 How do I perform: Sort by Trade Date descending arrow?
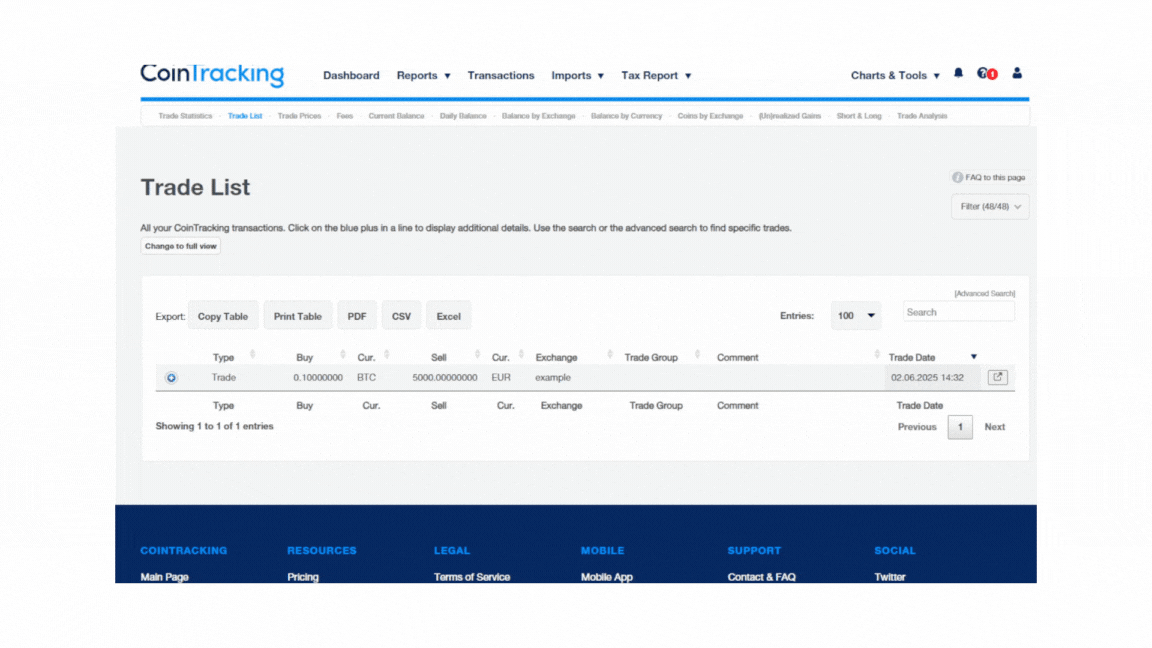(x=973, y=357)
